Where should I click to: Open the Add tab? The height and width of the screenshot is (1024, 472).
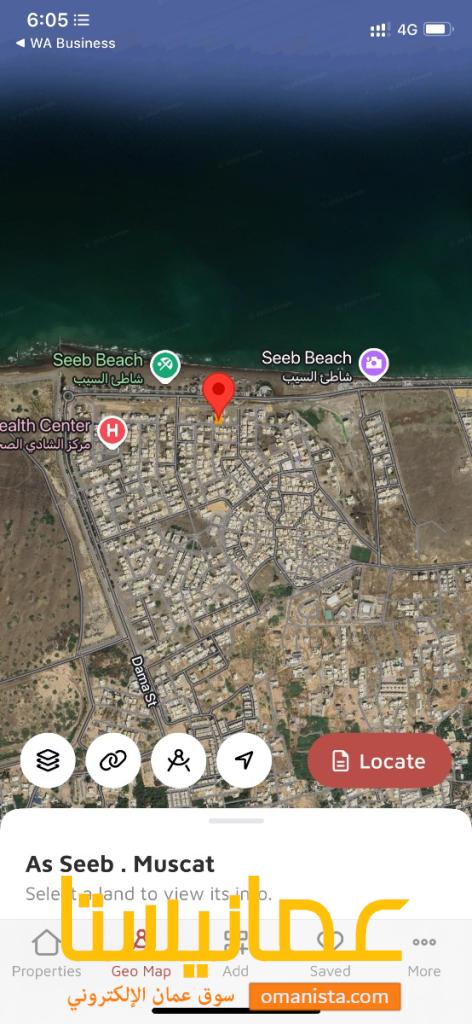click(x=235, y=953)
